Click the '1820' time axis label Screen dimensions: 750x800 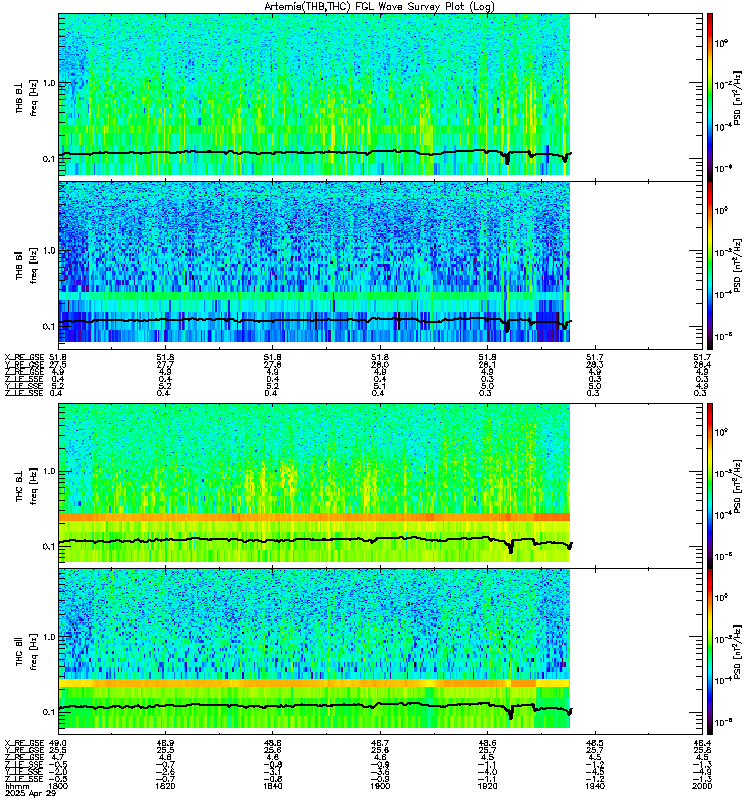(165, 786)
